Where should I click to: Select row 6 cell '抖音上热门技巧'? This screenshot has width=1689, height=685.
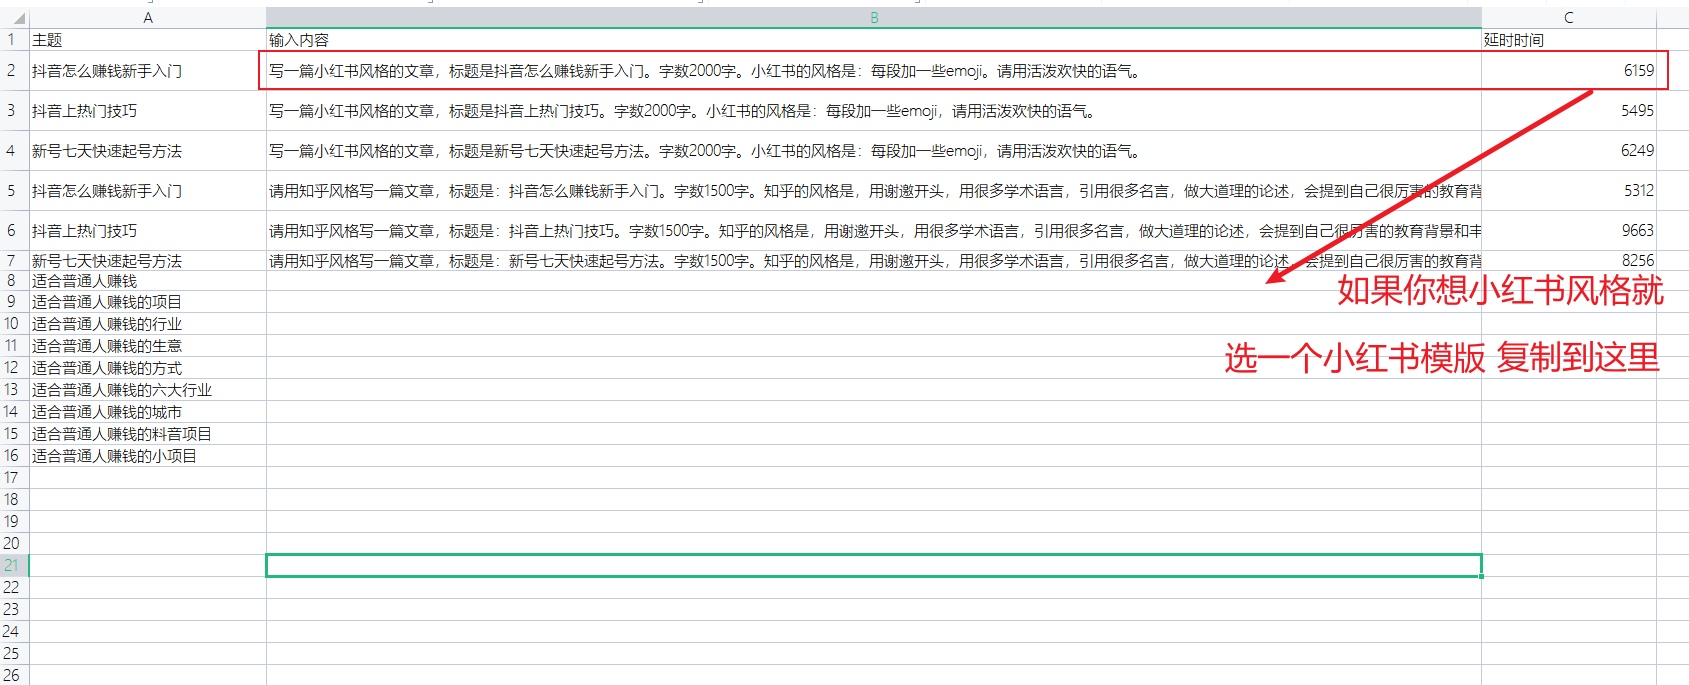point(148,231)
